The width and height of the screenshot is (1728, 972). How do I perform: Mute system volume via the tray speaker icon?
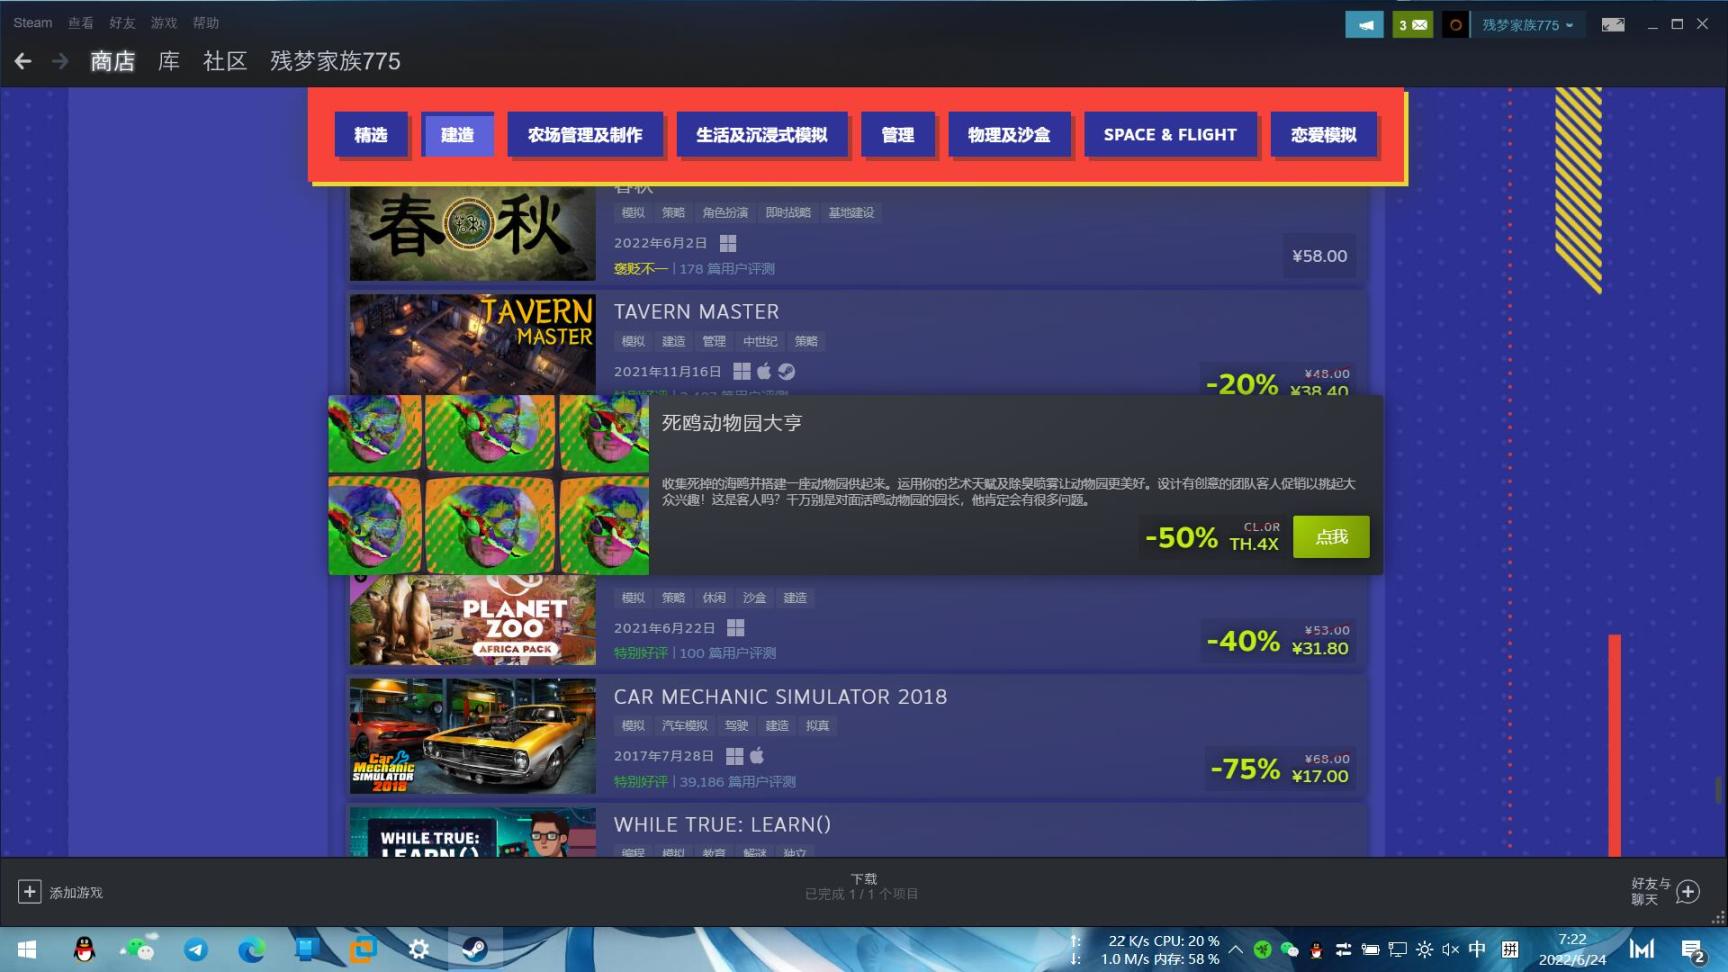pyautogui.click(x=1451, y=948)
